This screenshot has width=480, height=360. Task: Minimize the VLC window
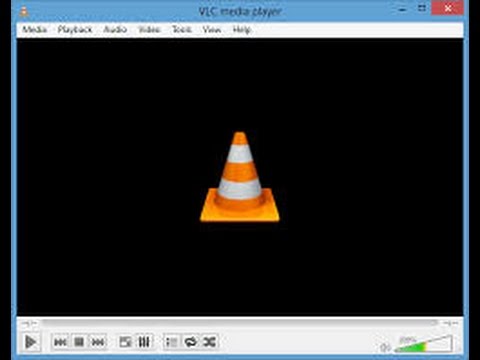(x=403, y=9)
